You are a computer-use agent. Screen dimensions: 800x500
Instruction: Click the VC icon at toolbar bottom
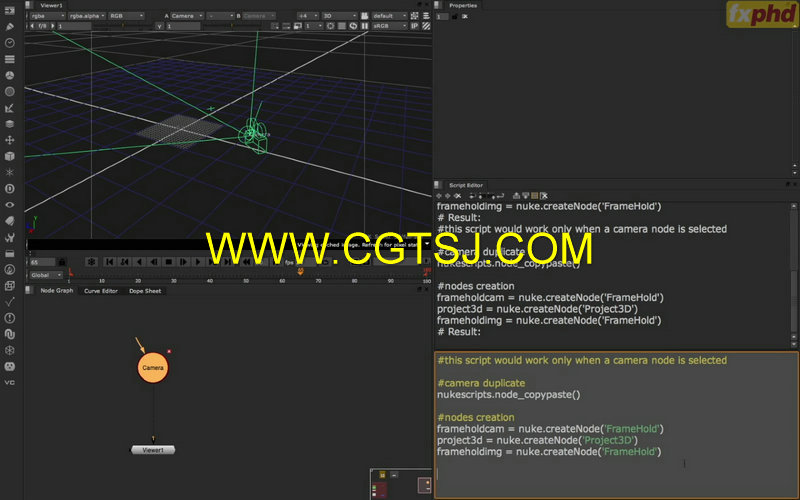coord(9,383)
